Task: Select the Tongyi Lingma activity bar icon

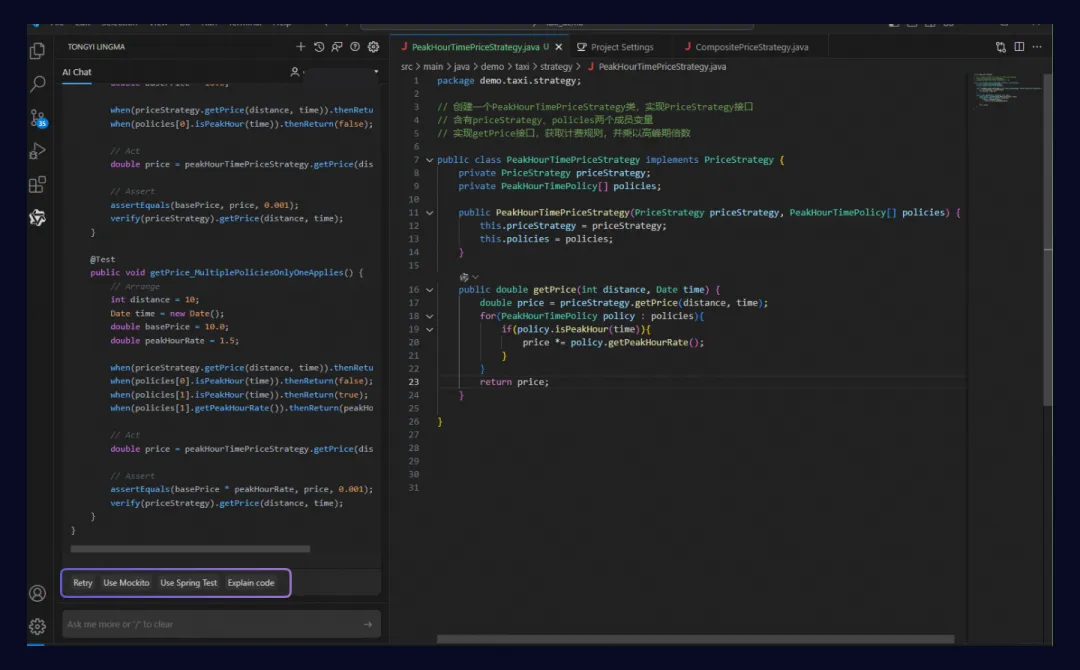Action: pos(37,218)
